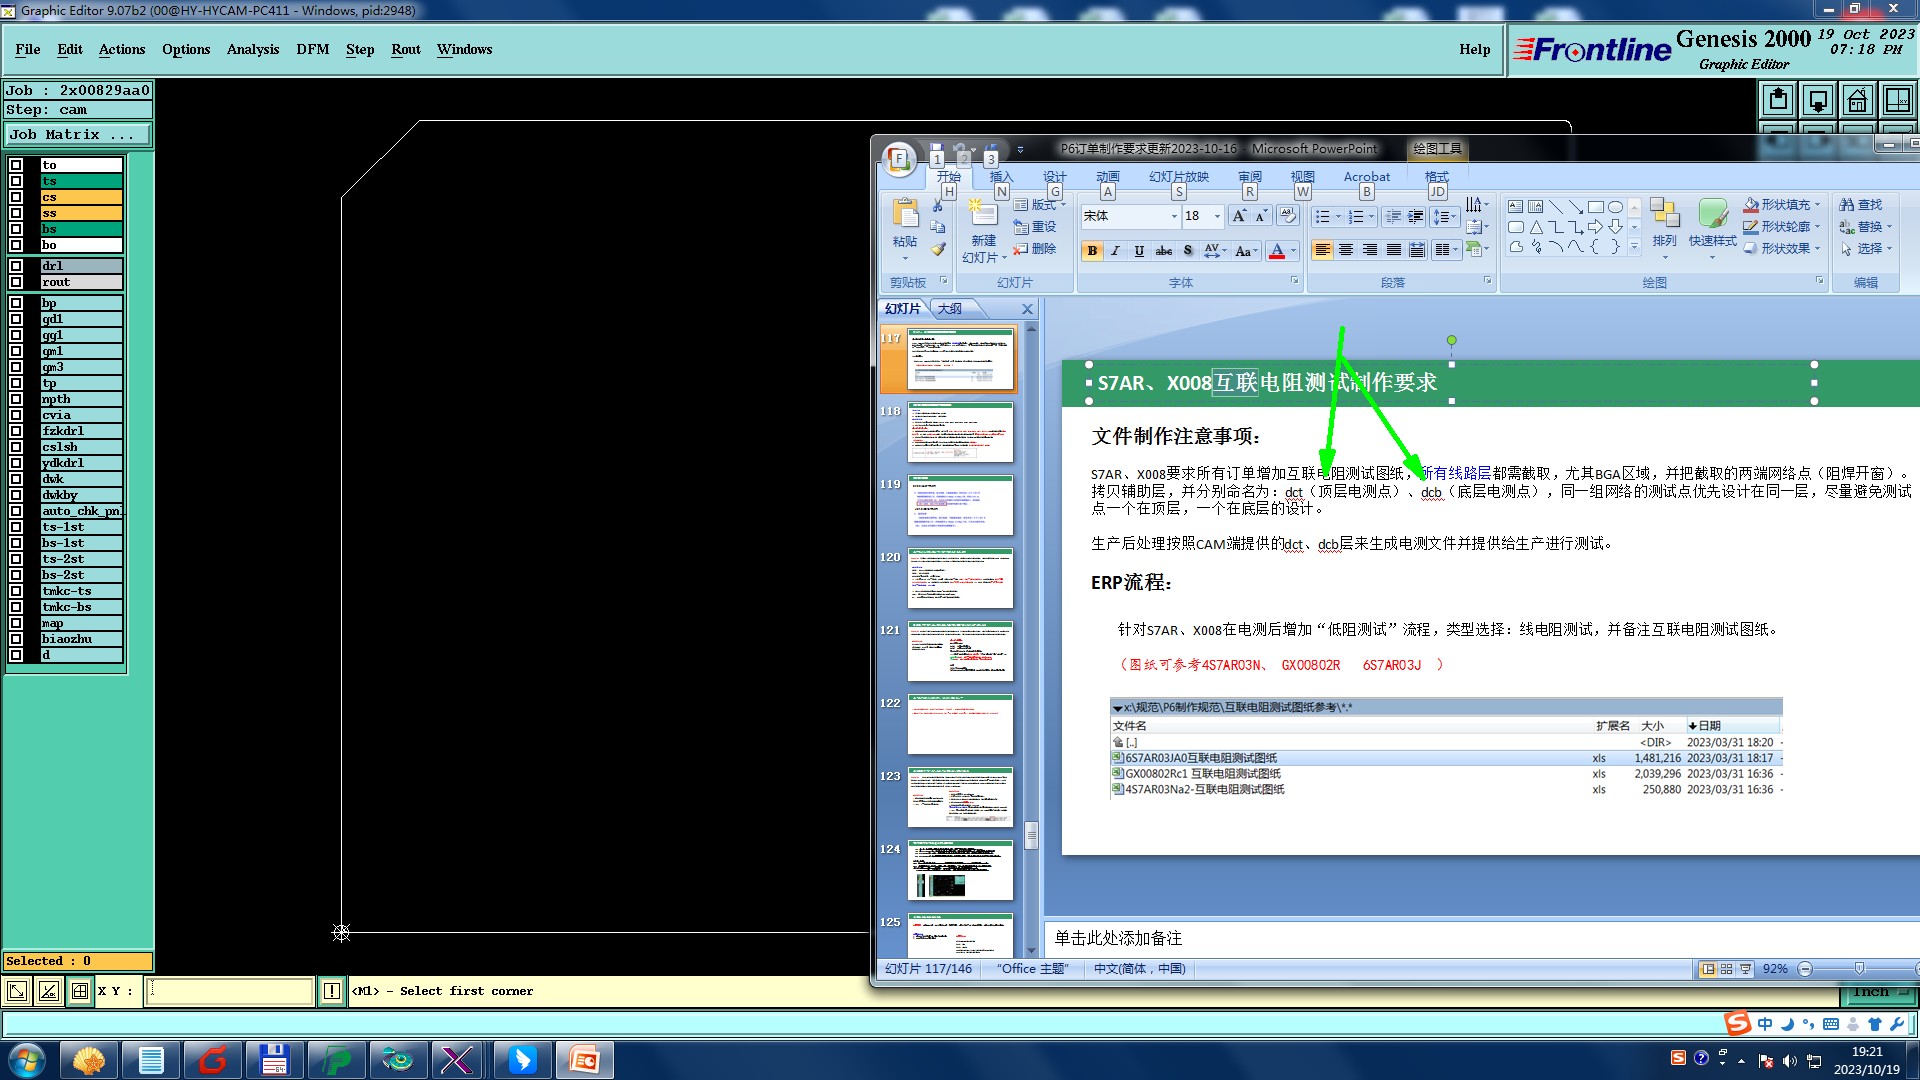Image resolution: width=1920 pixels, height=1080 pixels.
Task: Toggle the 'to' layer checkbox in Genesis
Action: 16,165
